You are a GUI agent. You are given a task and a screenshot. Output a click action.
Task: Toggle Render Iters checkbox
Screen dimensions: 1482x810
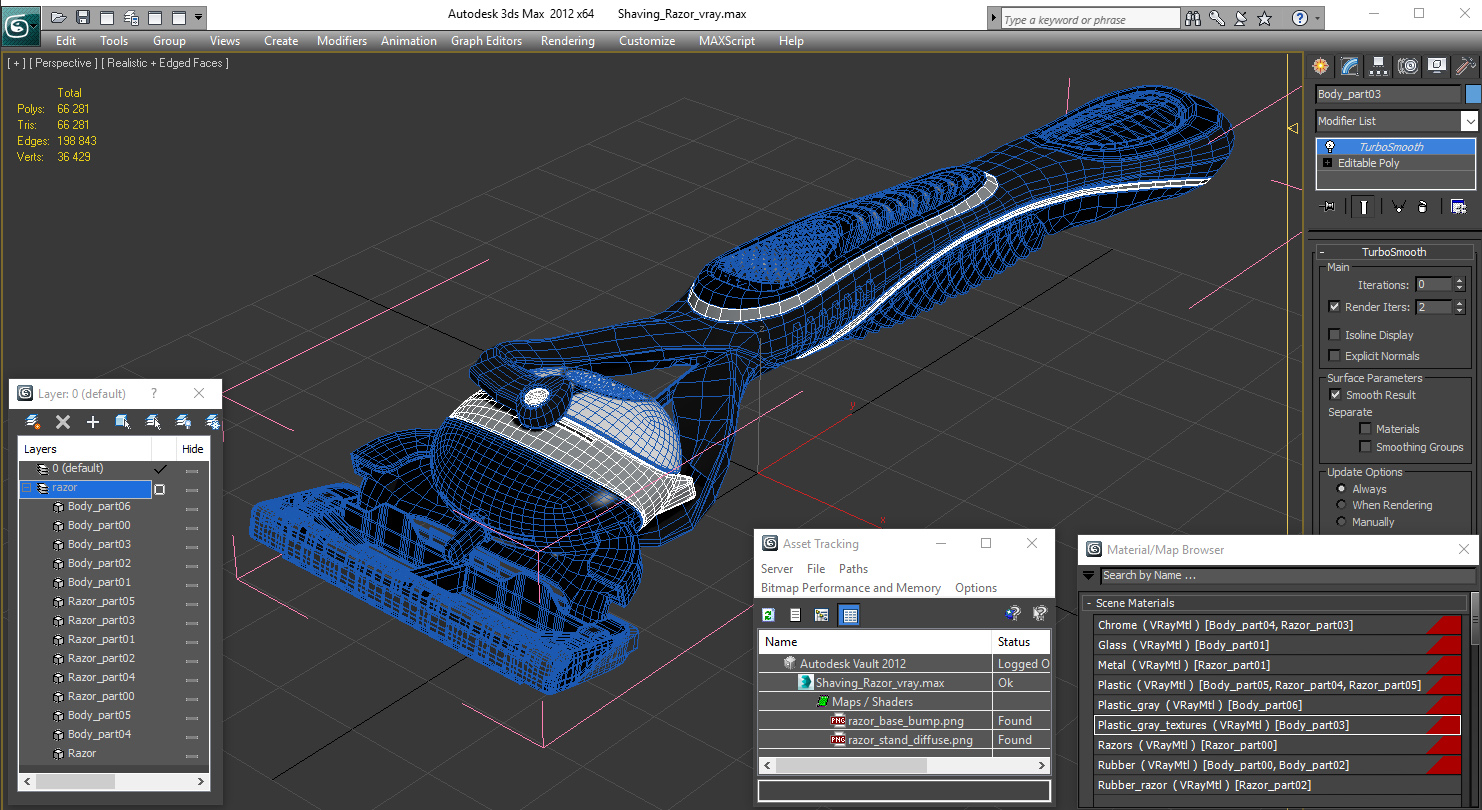pyautogui.click(x=1334, y=307)
